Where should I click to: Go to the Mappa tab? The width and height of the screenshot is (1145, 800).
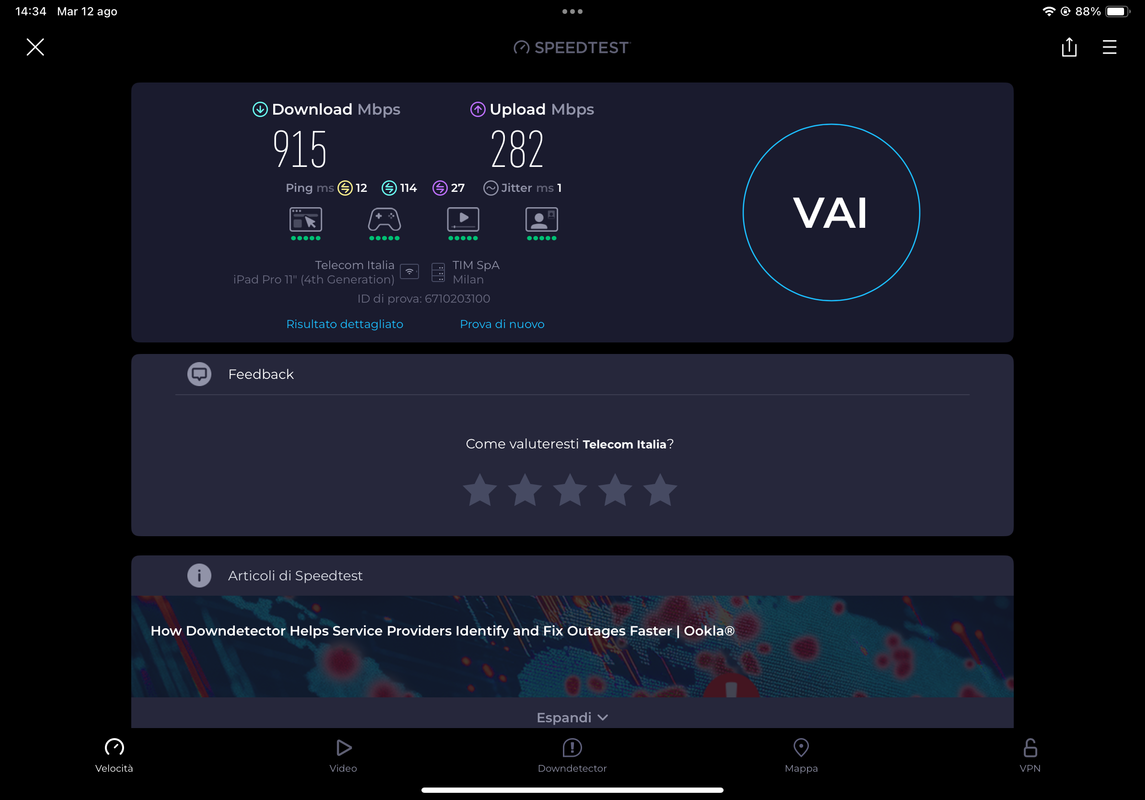pos(801,755)
